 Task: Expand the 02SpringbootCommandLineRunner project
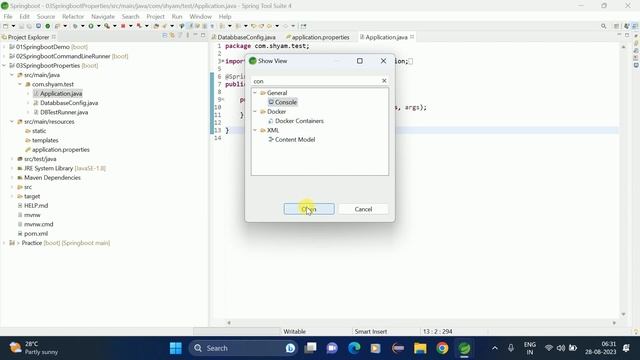4,56
